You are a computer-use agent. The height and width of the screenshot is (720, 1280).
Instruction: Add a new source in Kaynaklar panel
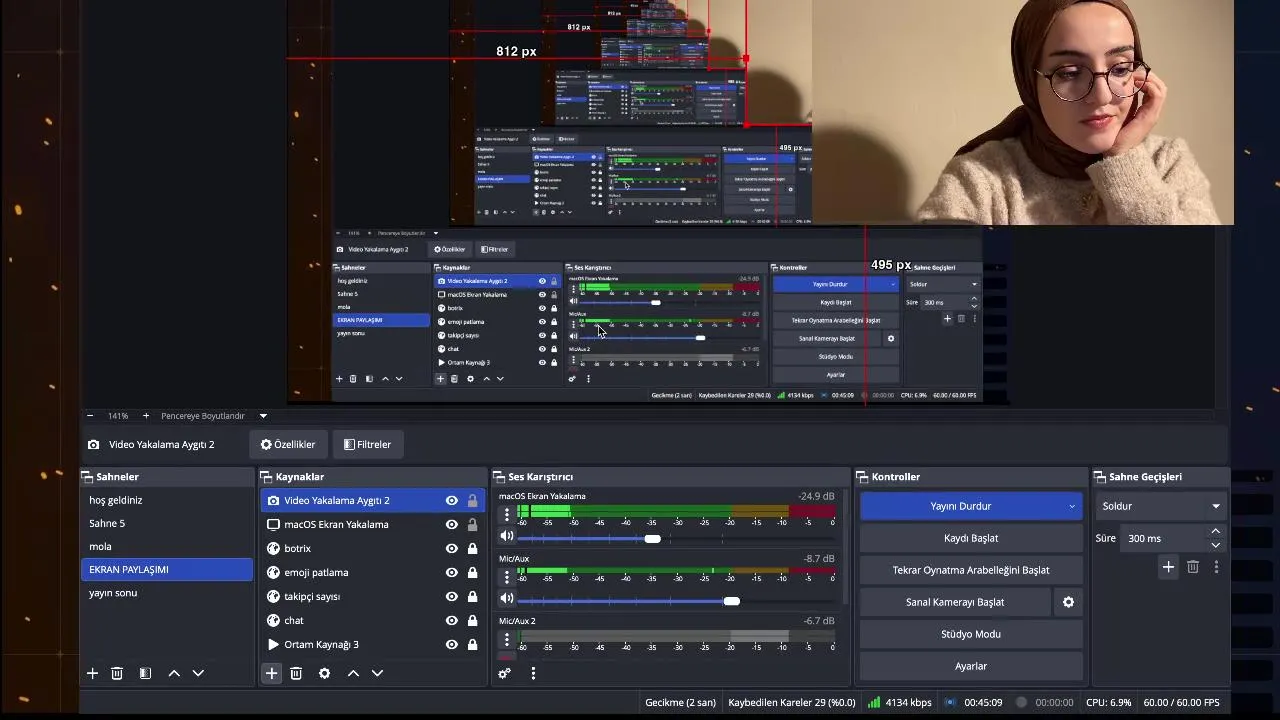(x=271, y=674)
